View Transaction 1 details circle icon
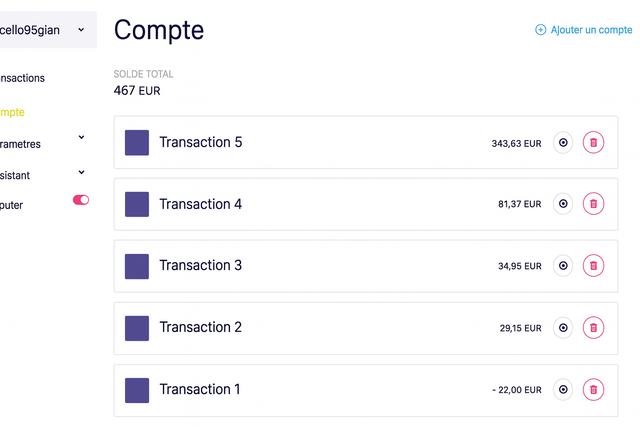640x427 pixels. pos(563,390)
